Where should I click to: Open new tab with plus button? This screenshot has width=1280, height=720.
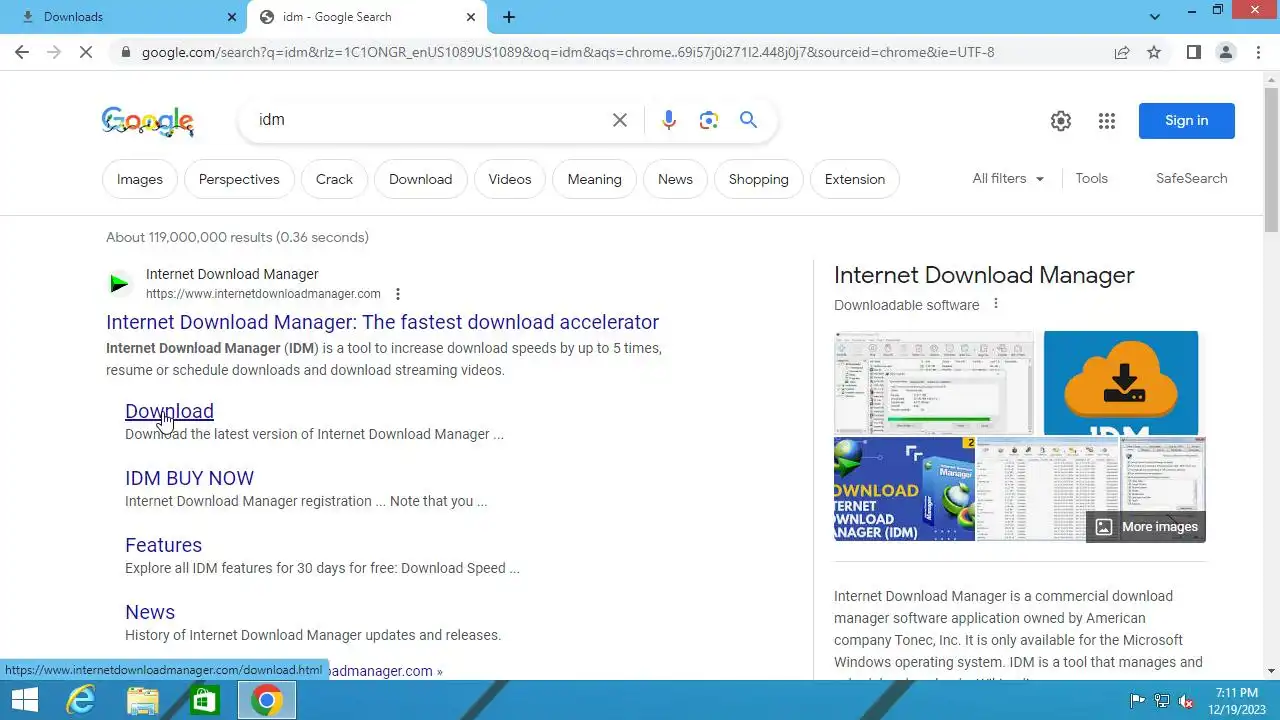509,17
